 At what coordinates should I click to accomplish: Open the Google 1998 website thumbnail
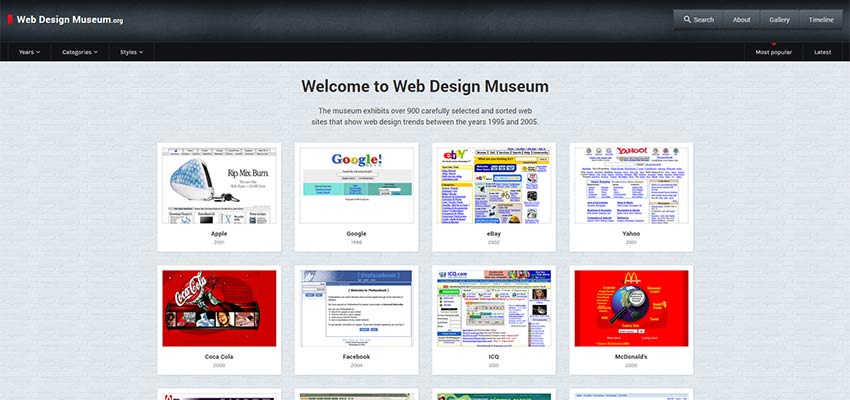click(357, 185)
